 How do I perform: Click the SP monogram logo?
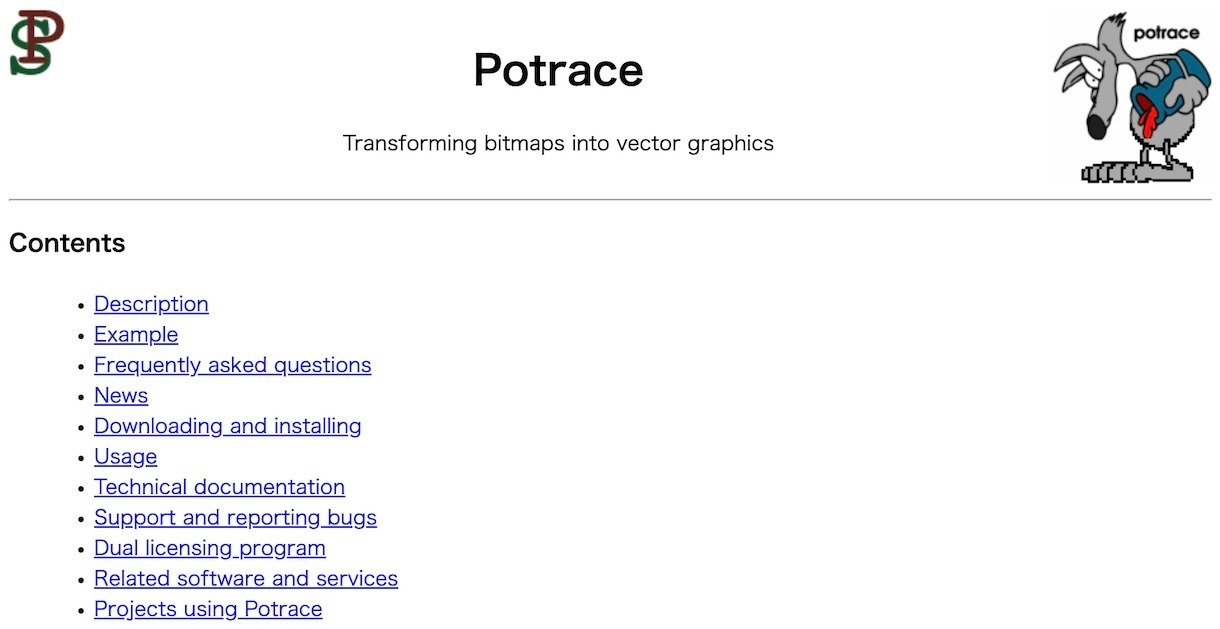(x=37, y=42)
